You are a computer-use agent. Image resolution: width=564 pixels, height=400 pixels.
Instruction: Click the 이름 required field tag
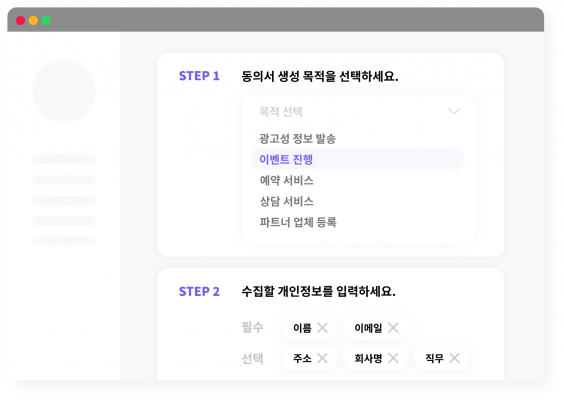[310, 328]
